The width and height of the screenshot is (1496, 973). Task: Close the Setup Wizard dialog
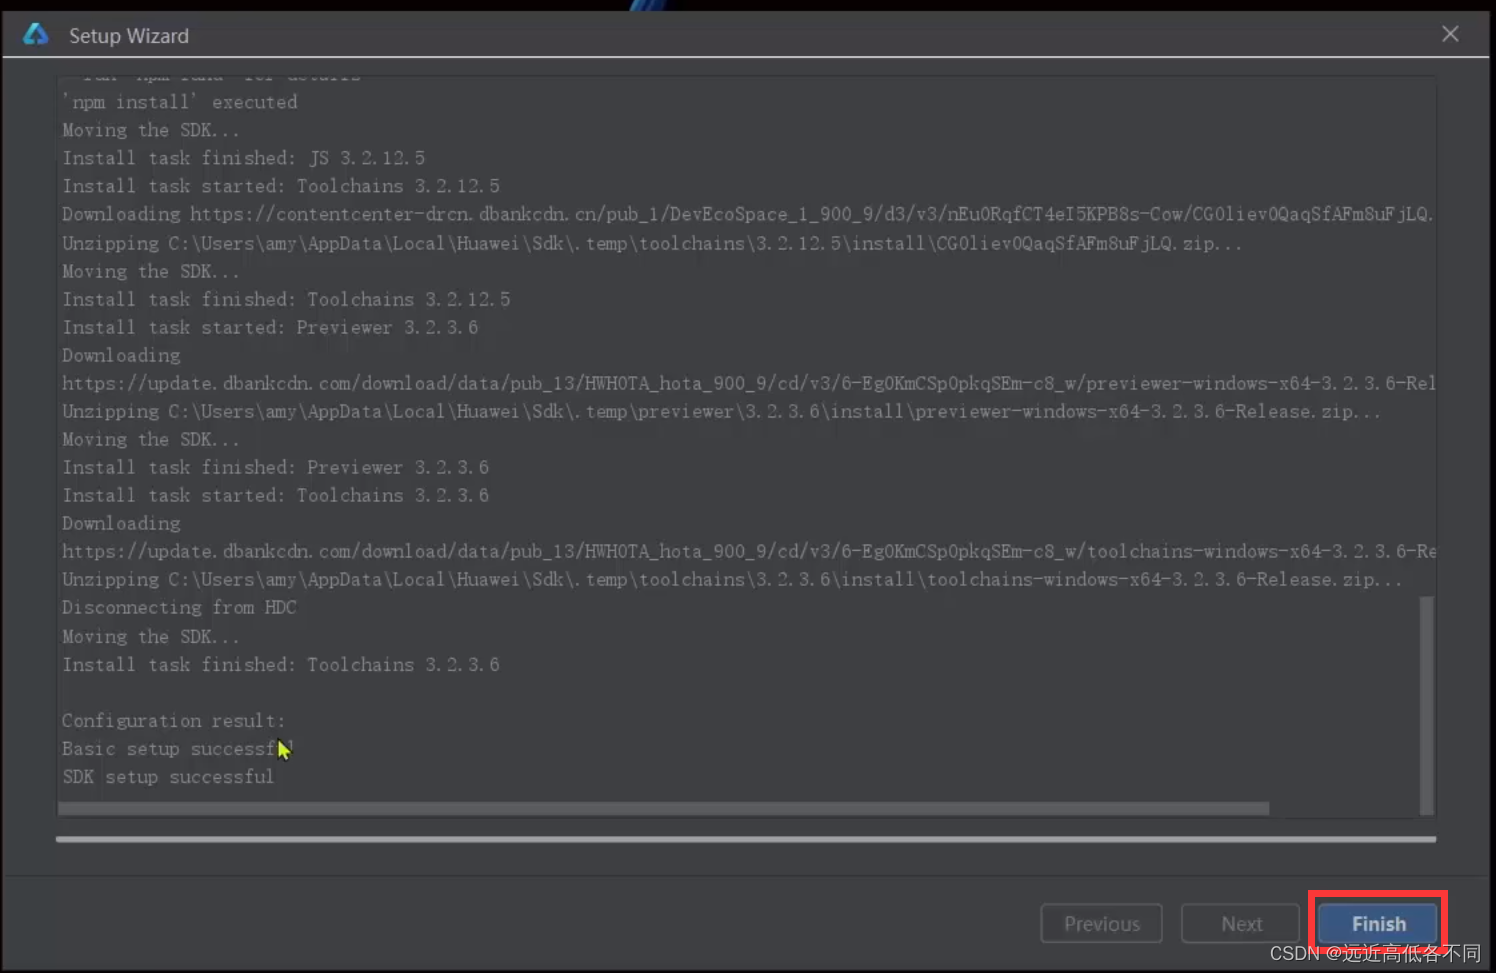pyautogui.click(x=1450, y=34)
